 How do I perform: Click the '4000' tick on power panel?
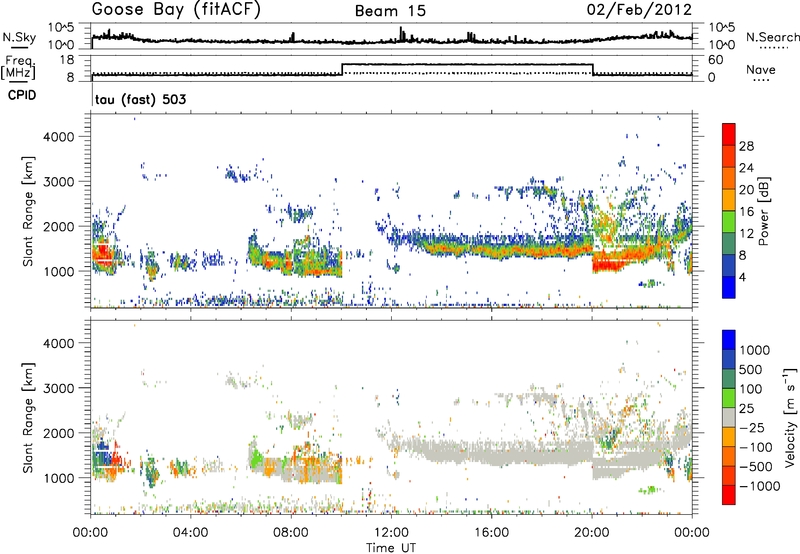click(58, 137)
